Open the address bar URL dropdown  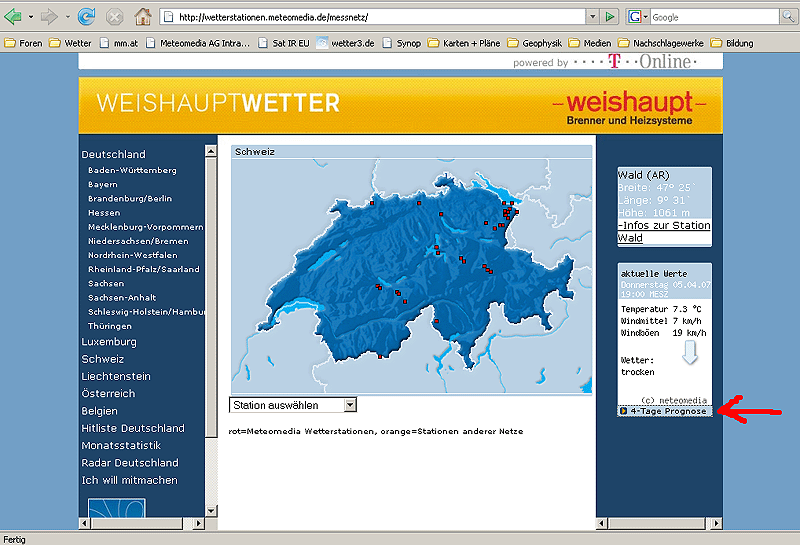[592, 17]
